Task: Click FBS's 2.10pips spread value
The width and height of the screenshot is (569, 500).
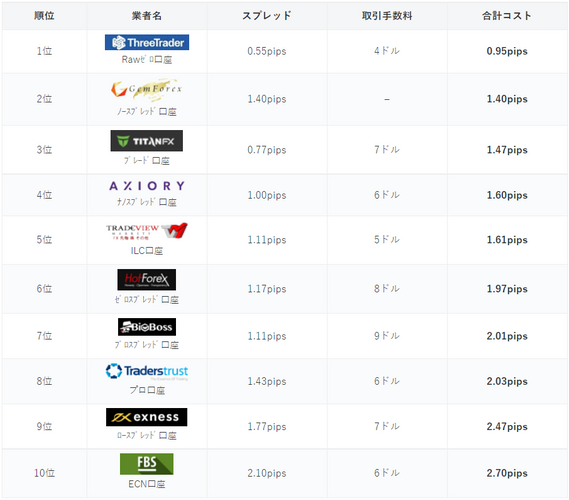Action: point(267,473)
